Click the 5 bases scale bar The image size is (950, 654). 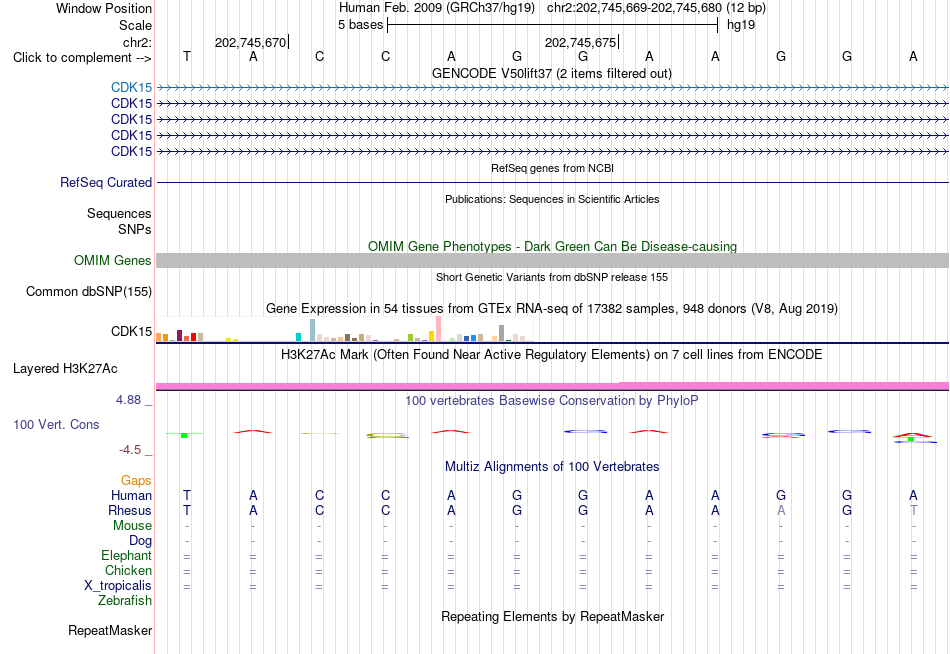(553, 25)
